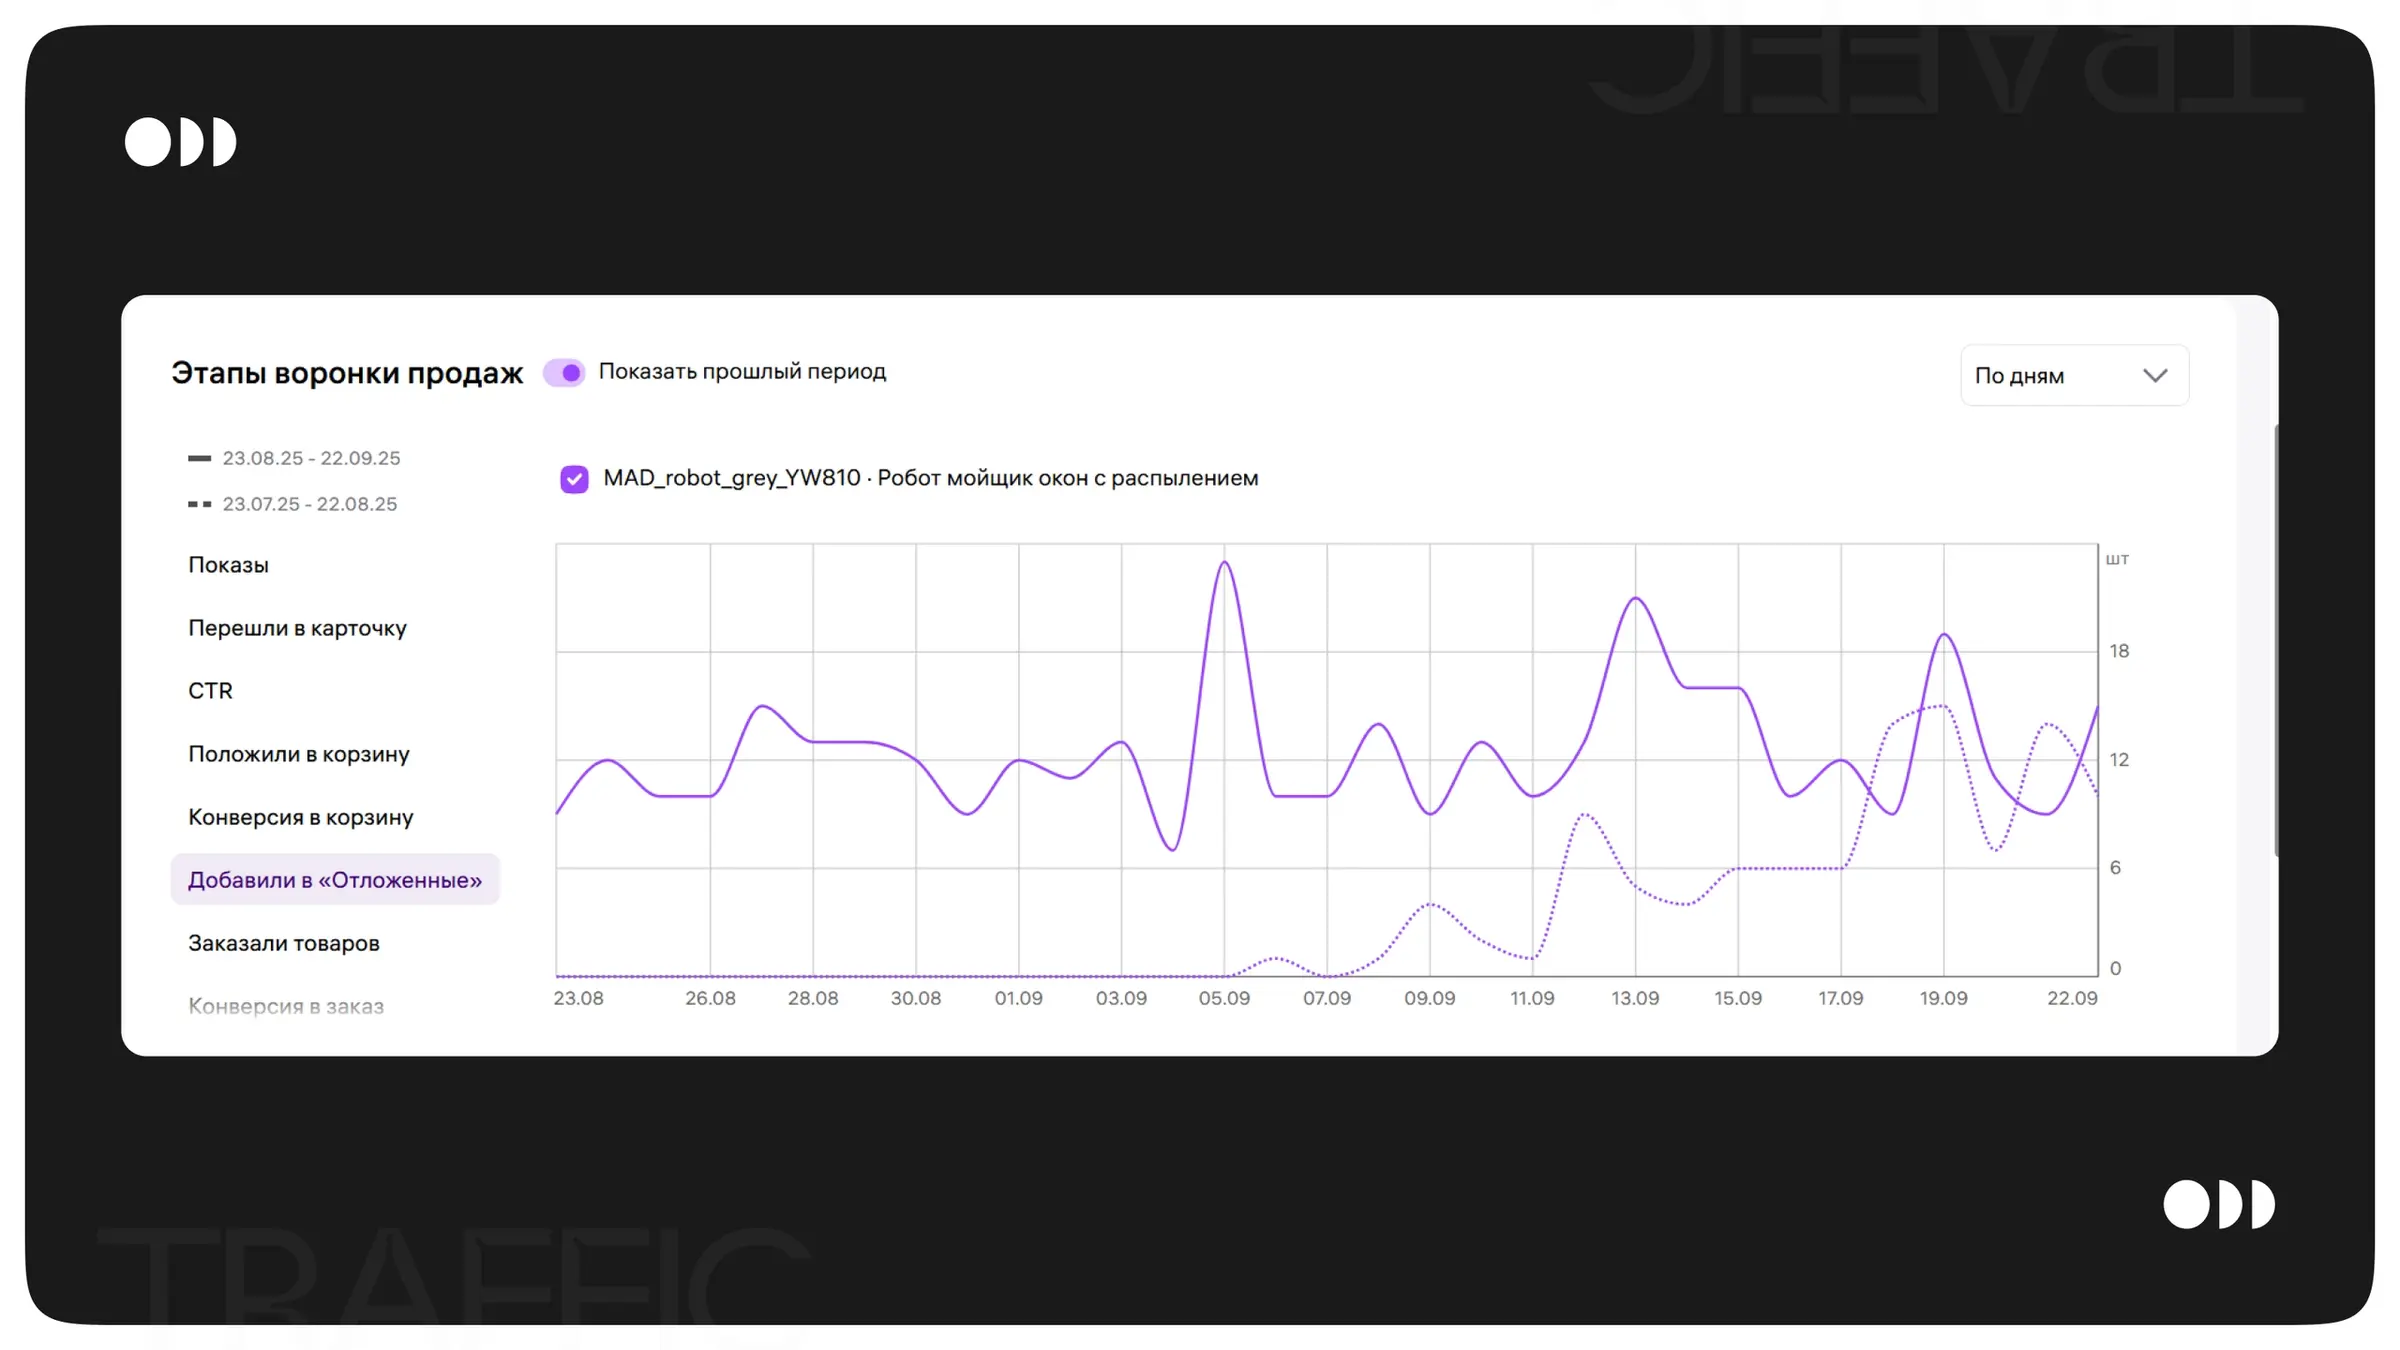Choose the CTR metric
Viewport: 2400px width, 1350px height.
[210, 691]
